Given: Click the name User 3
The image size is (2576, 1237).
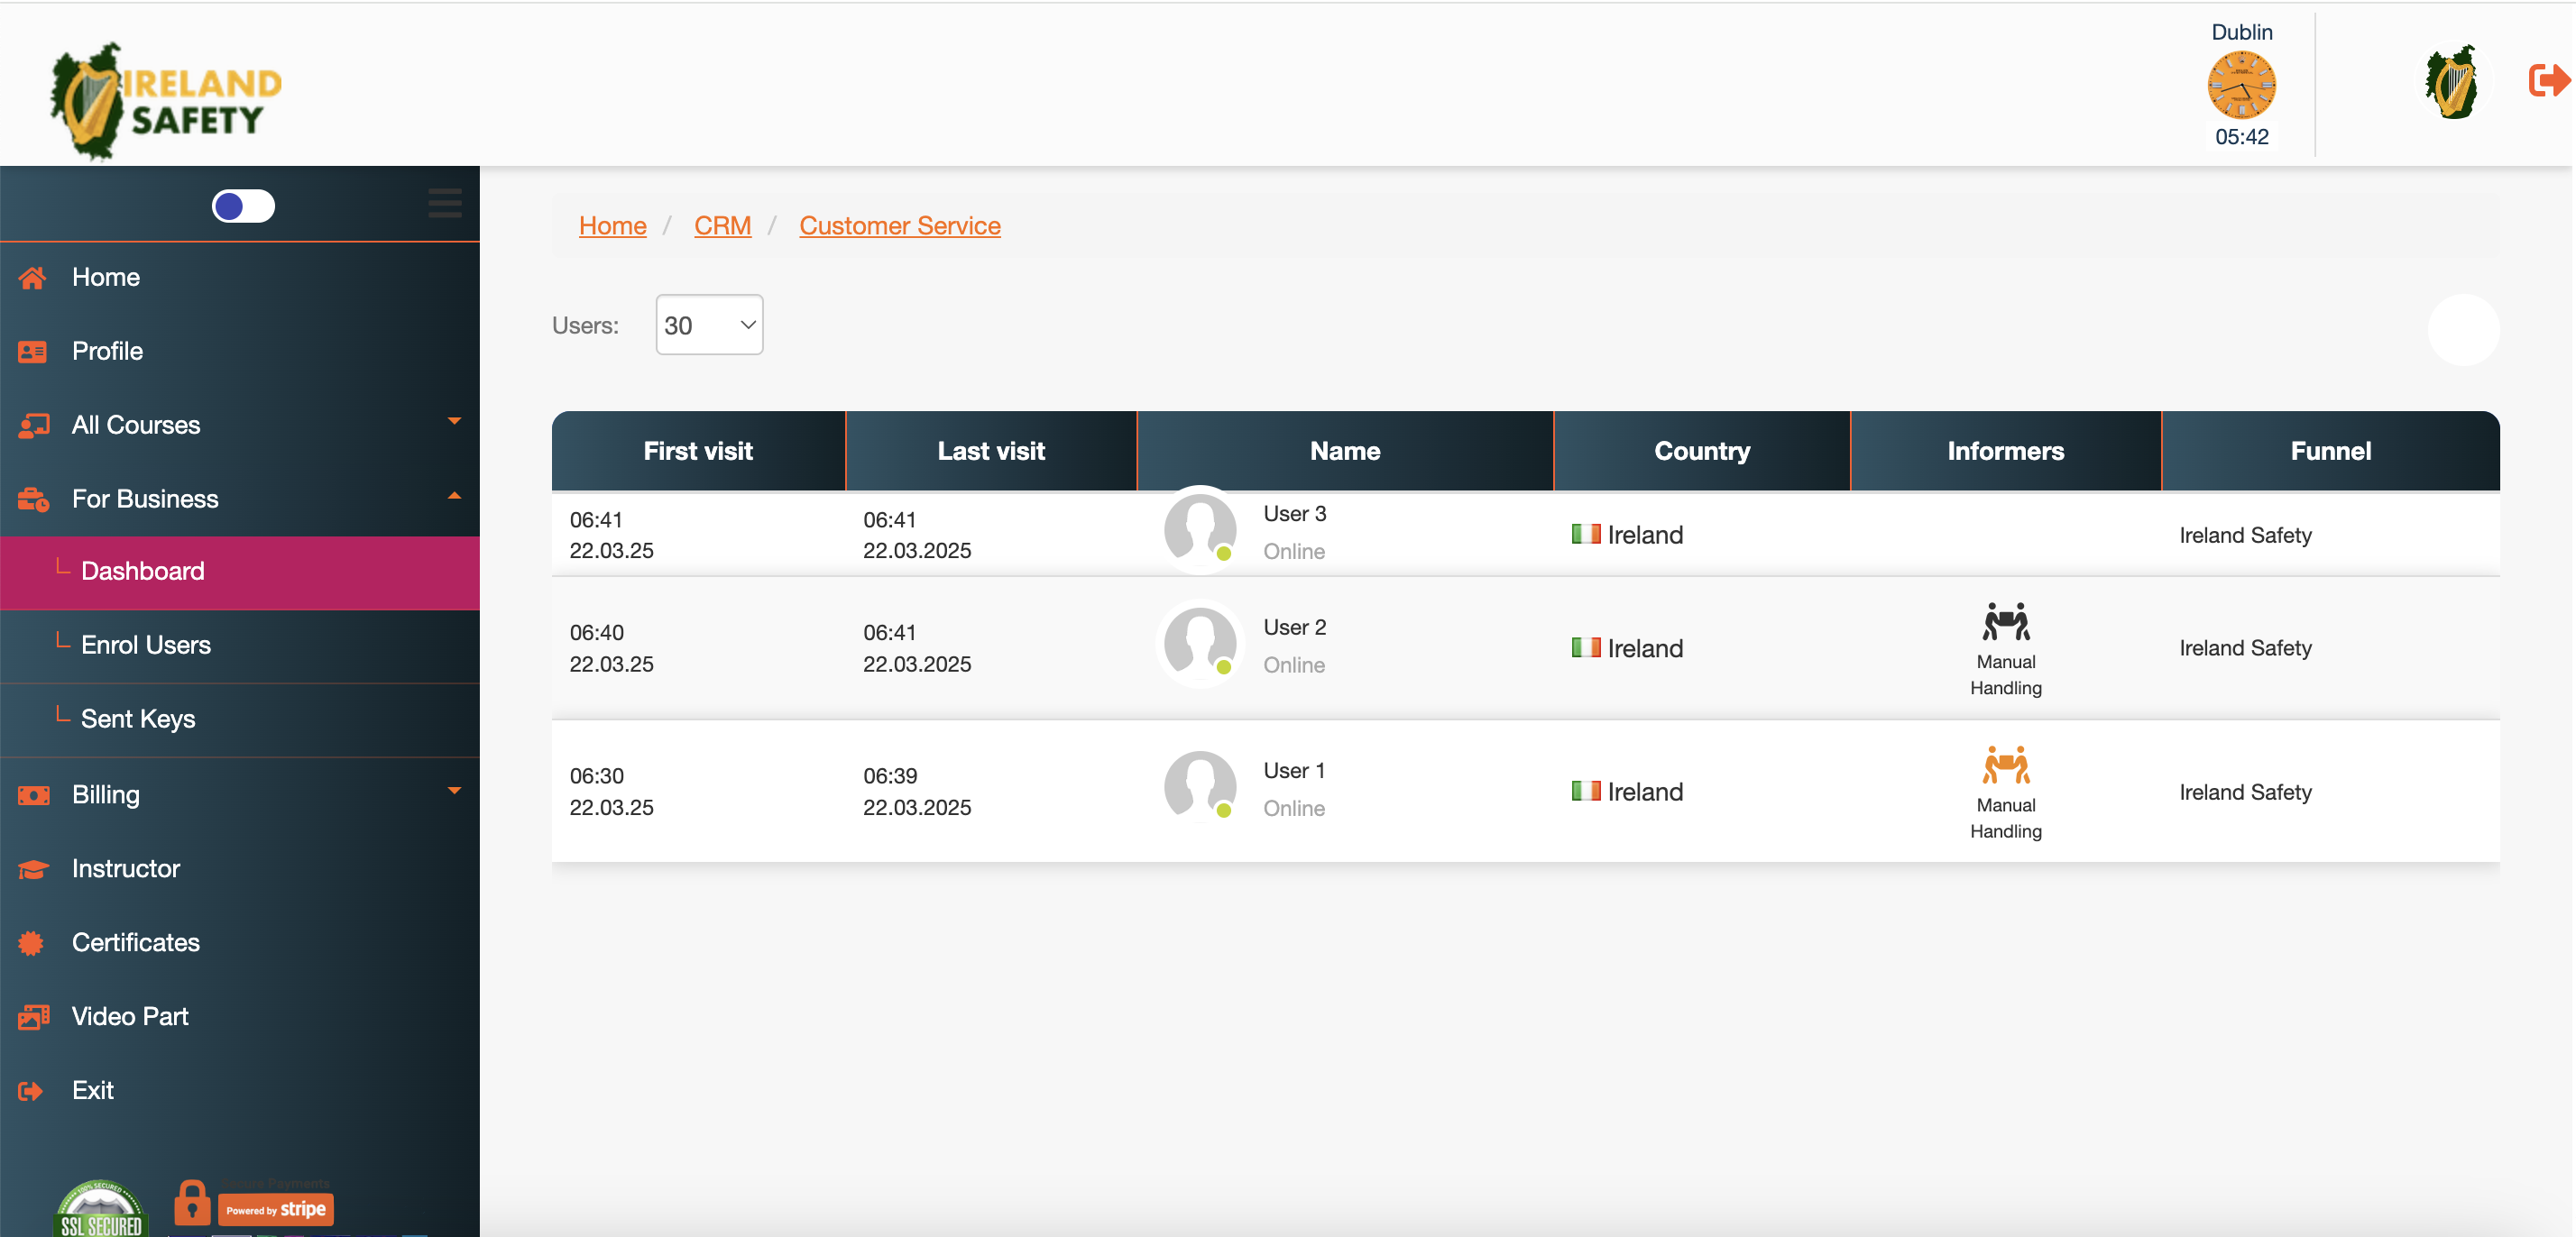Looking at the screenshot, I should tap(1294, 514).
